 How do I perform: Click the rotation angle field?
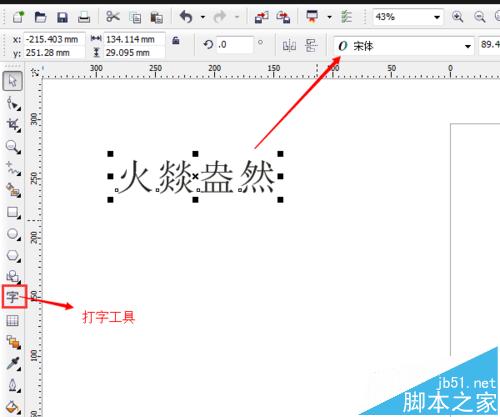(234, 44)
